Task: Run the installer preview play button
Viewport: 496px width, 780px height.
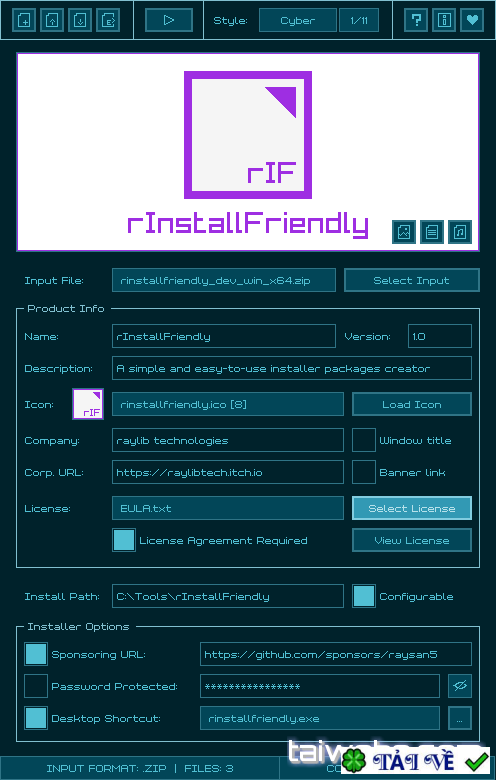Action: (x=169, y=20)
